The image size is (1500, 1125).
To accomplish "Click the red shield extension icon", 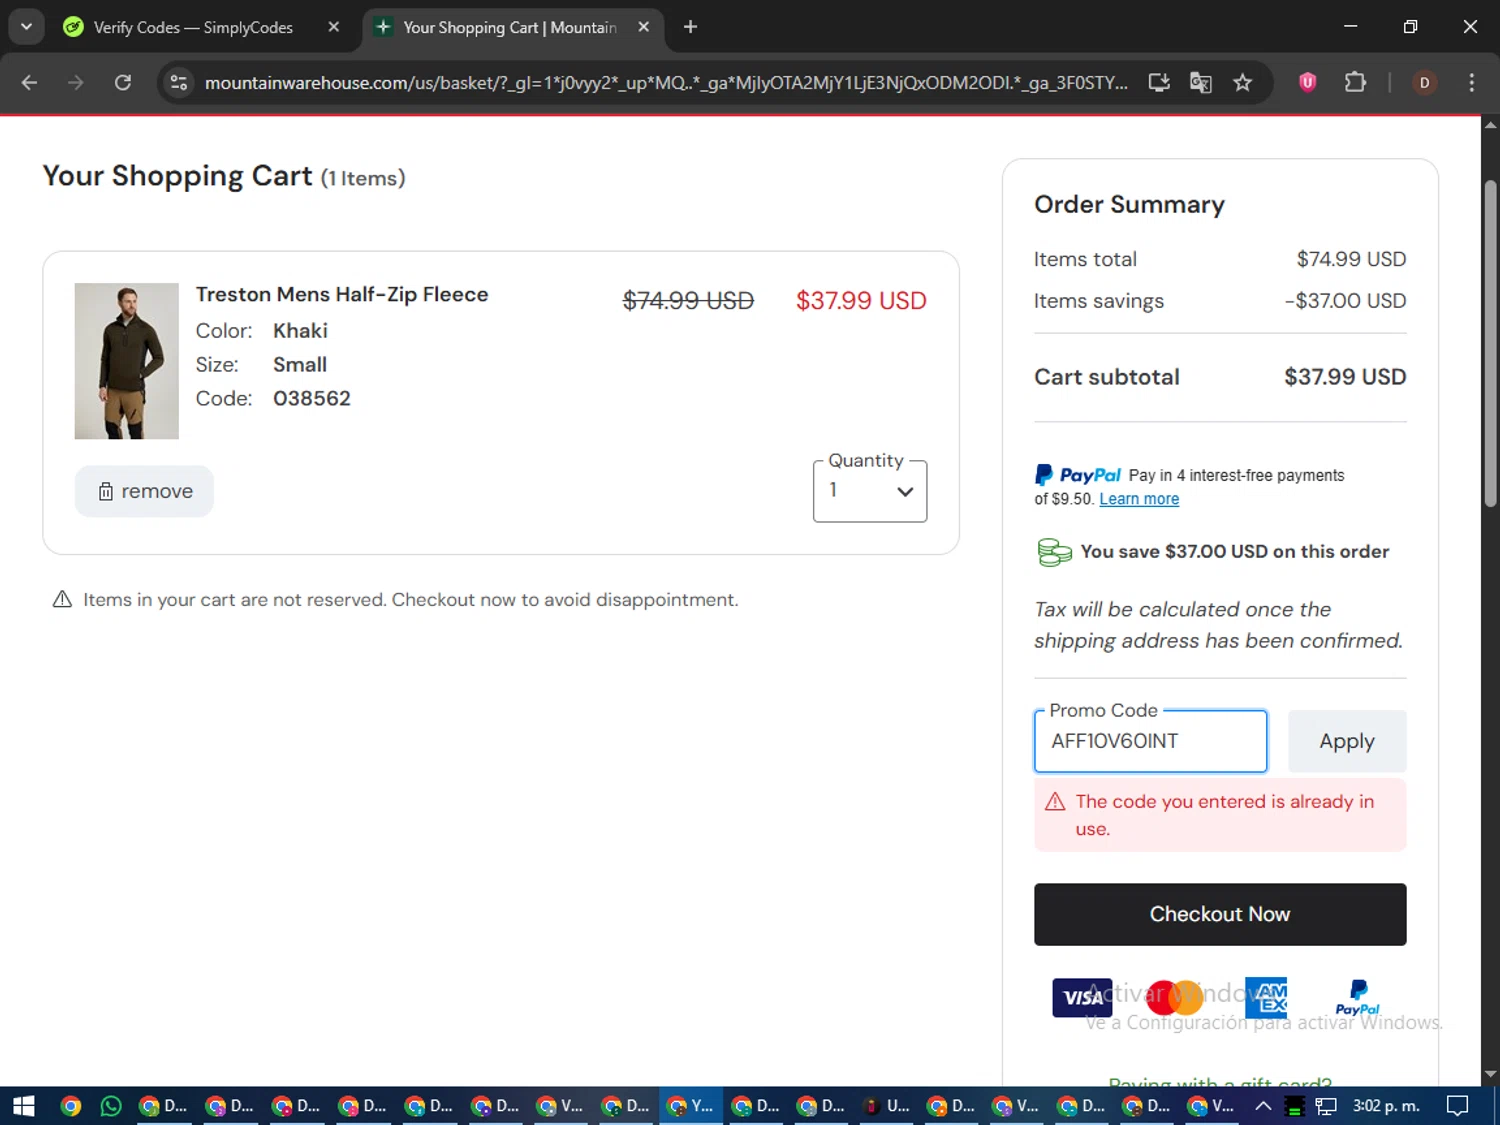I will point(1307,83).
